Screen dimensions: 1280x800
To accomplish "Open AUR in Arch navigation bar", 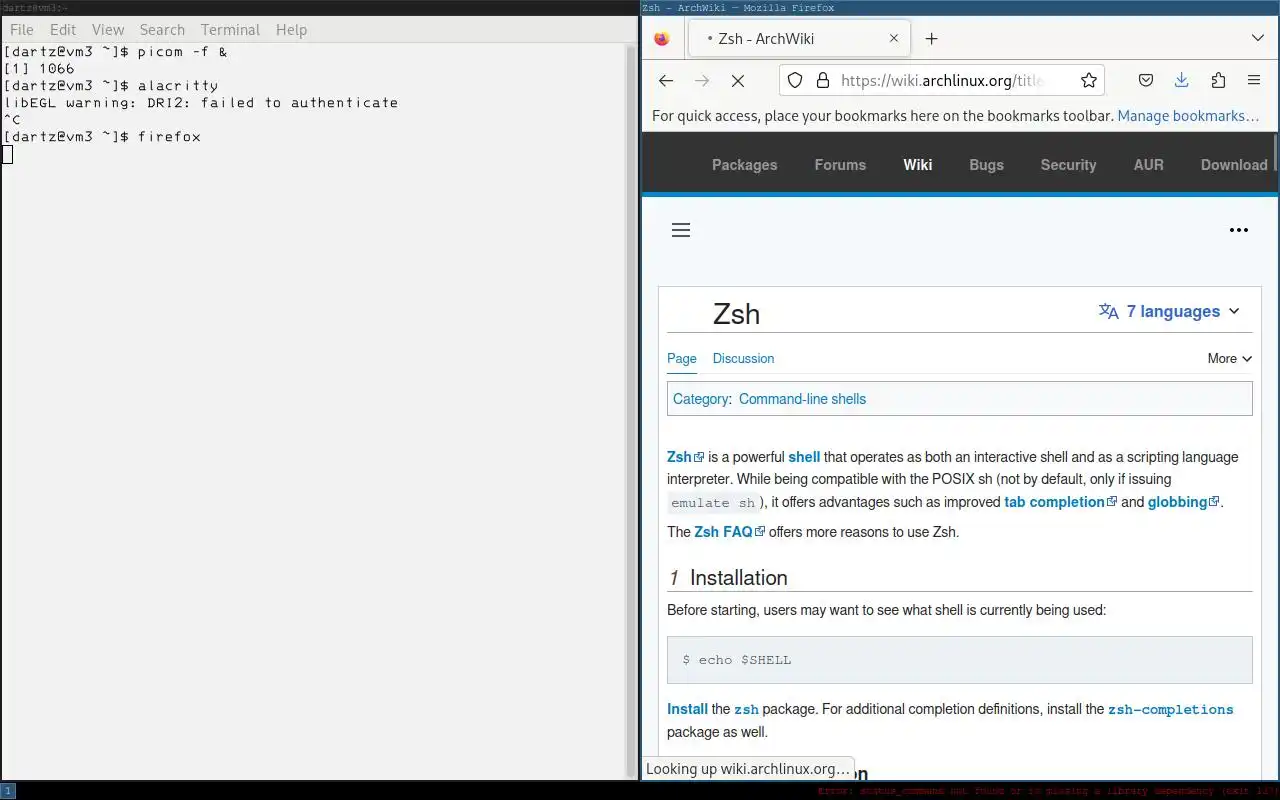I will click(1148, 165).
